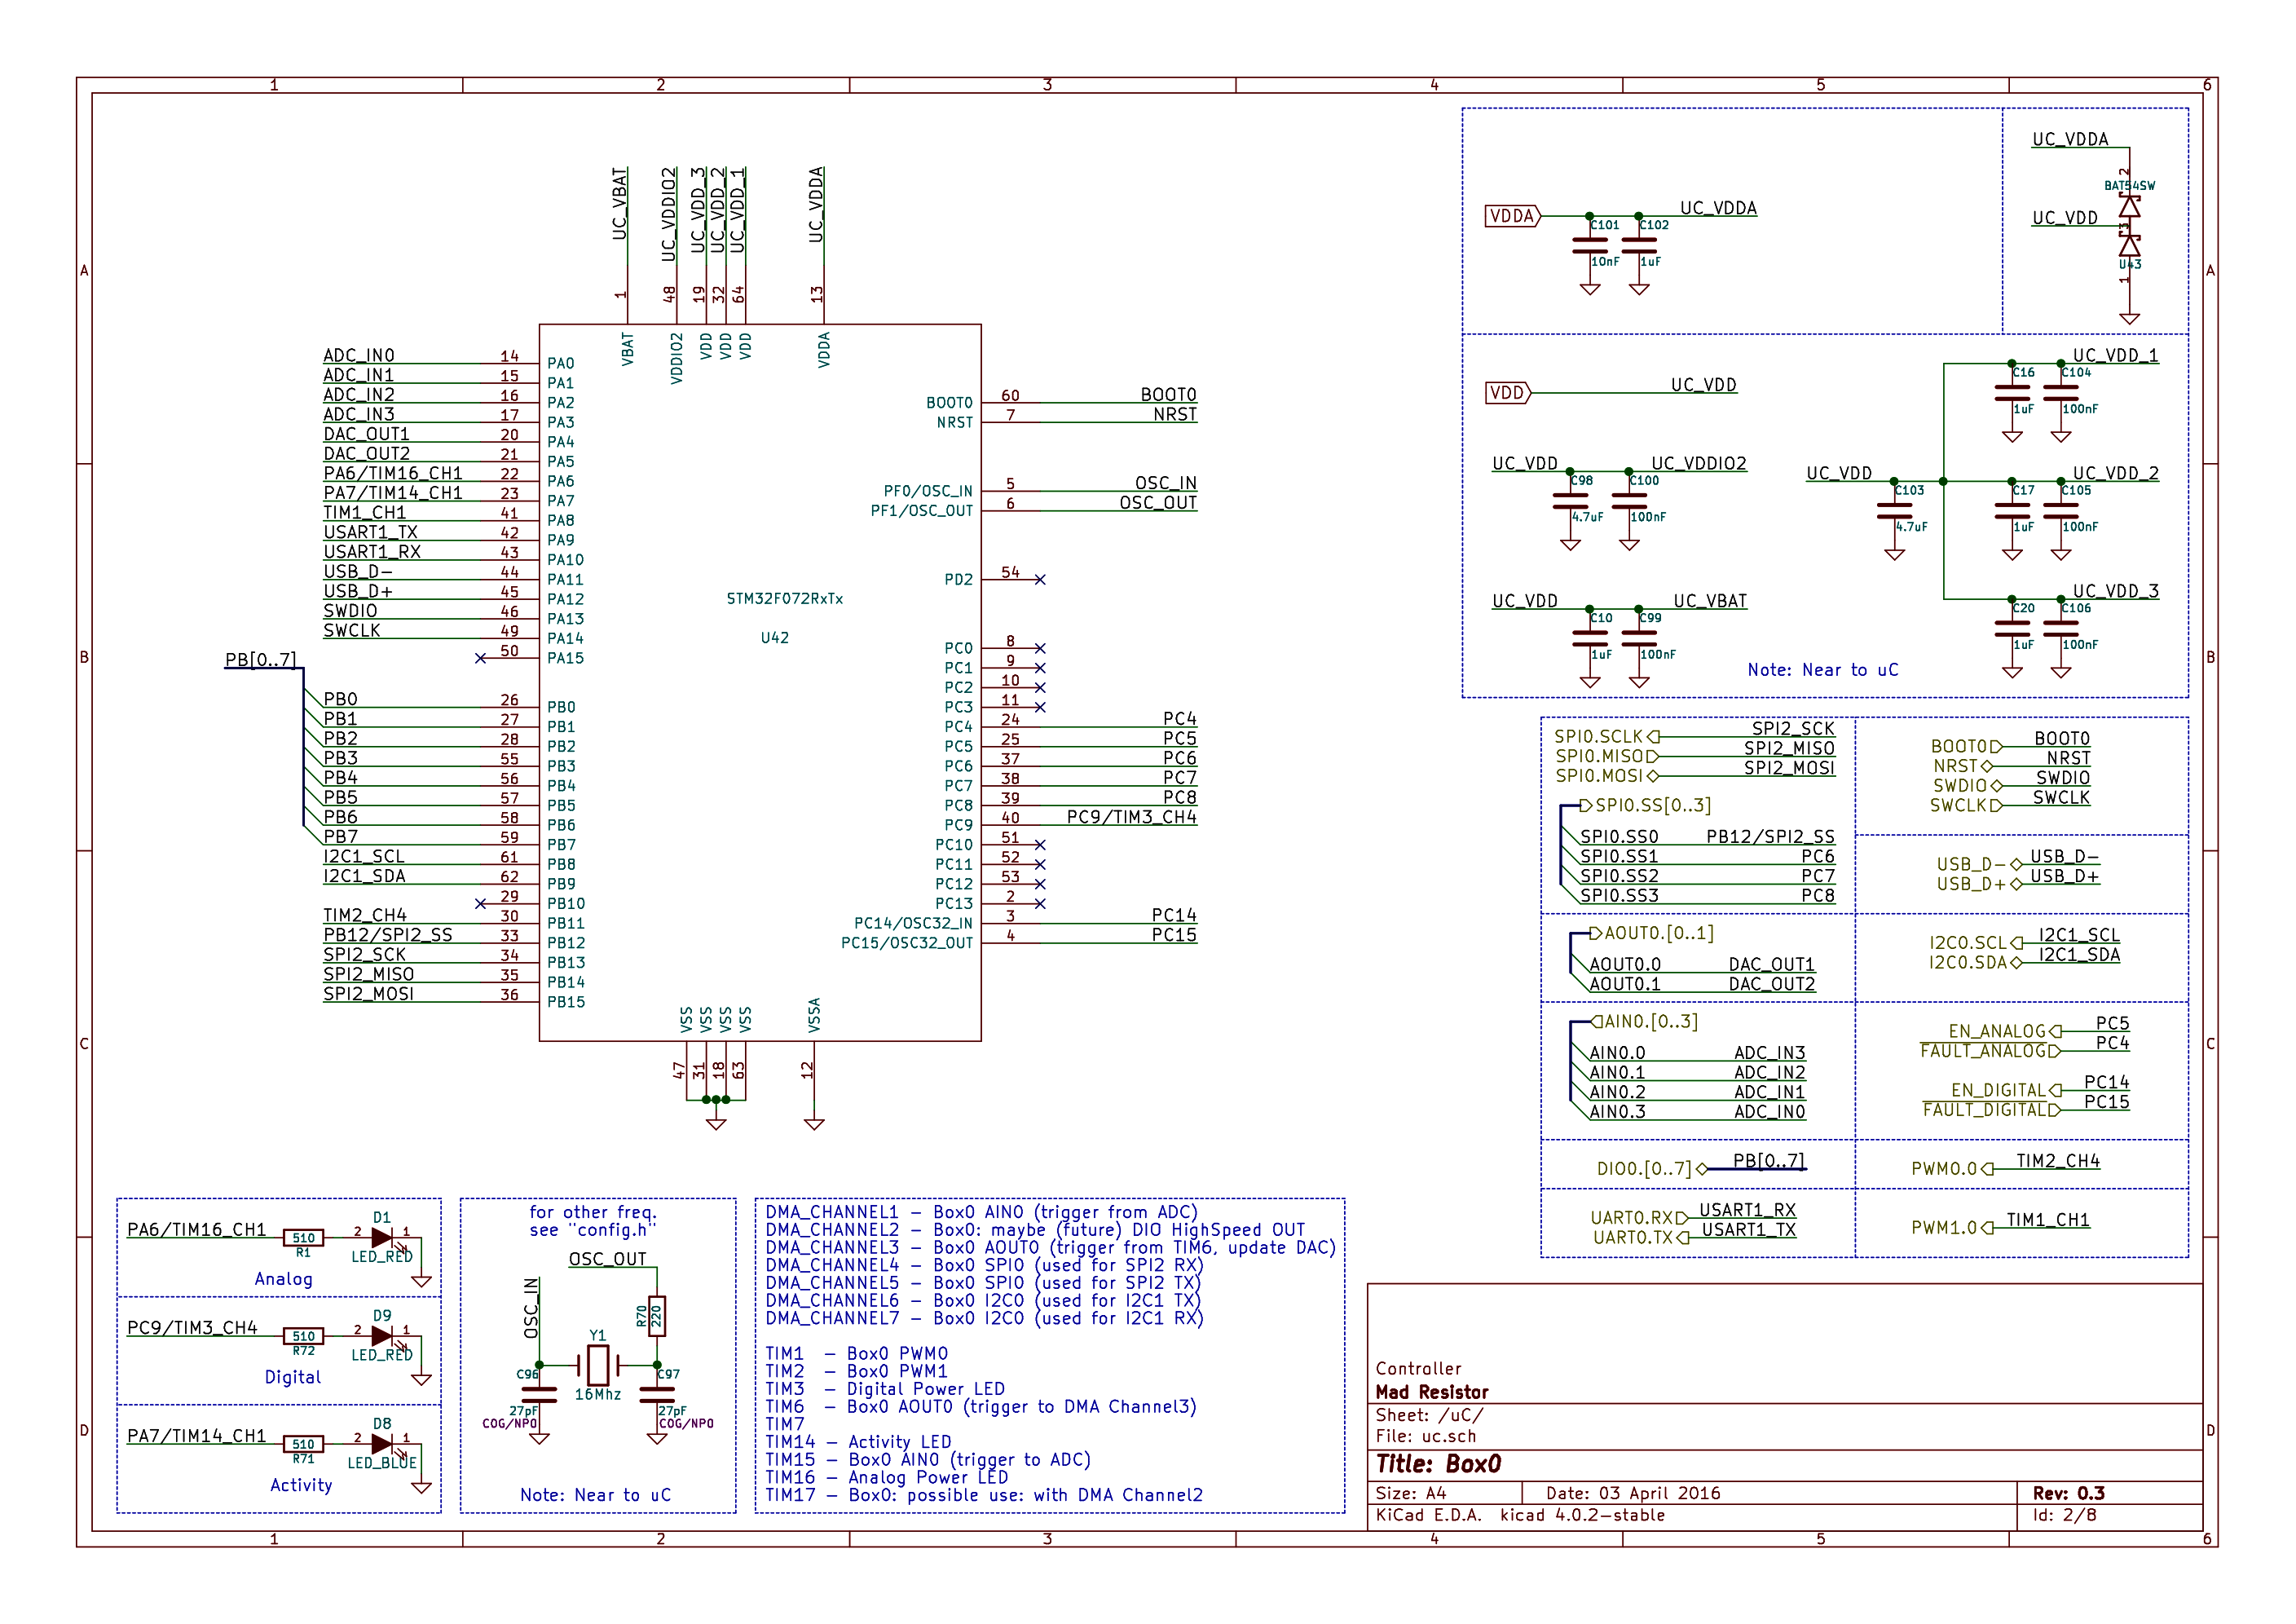This screenshot has height=1624, width=2296.
Task: Click the PB[0..7] bus label left of MCU
Action: point(260,660)
